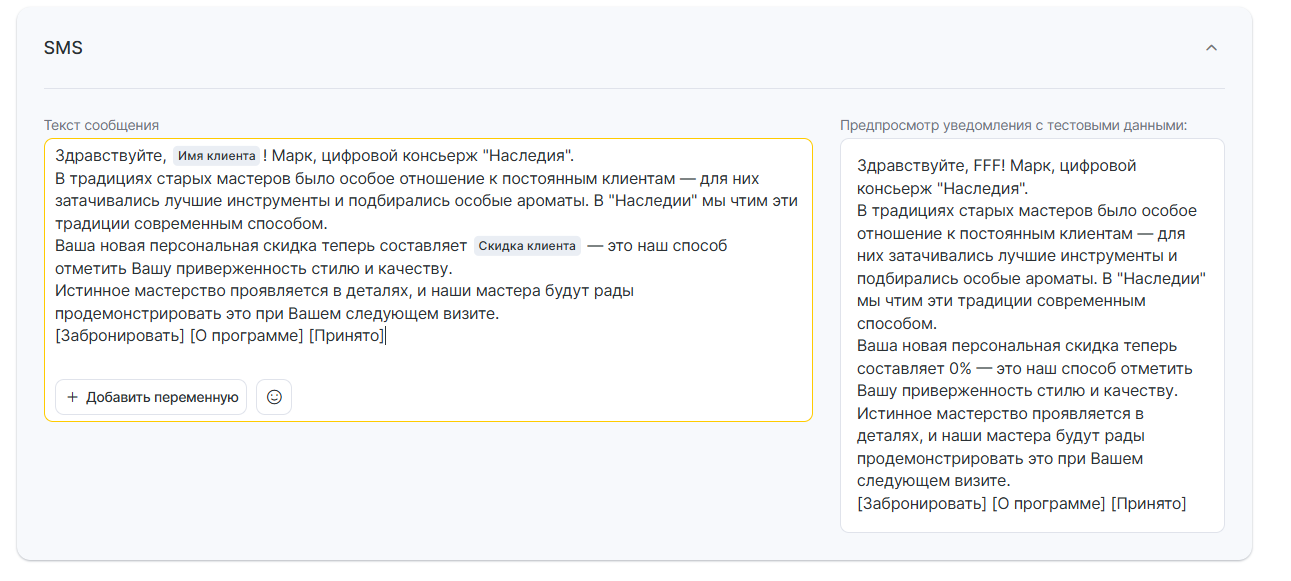This screenshot has width=1291, height=581.
Task: Click [Забронировать] in the preview panel
Action: coord(922,503)
